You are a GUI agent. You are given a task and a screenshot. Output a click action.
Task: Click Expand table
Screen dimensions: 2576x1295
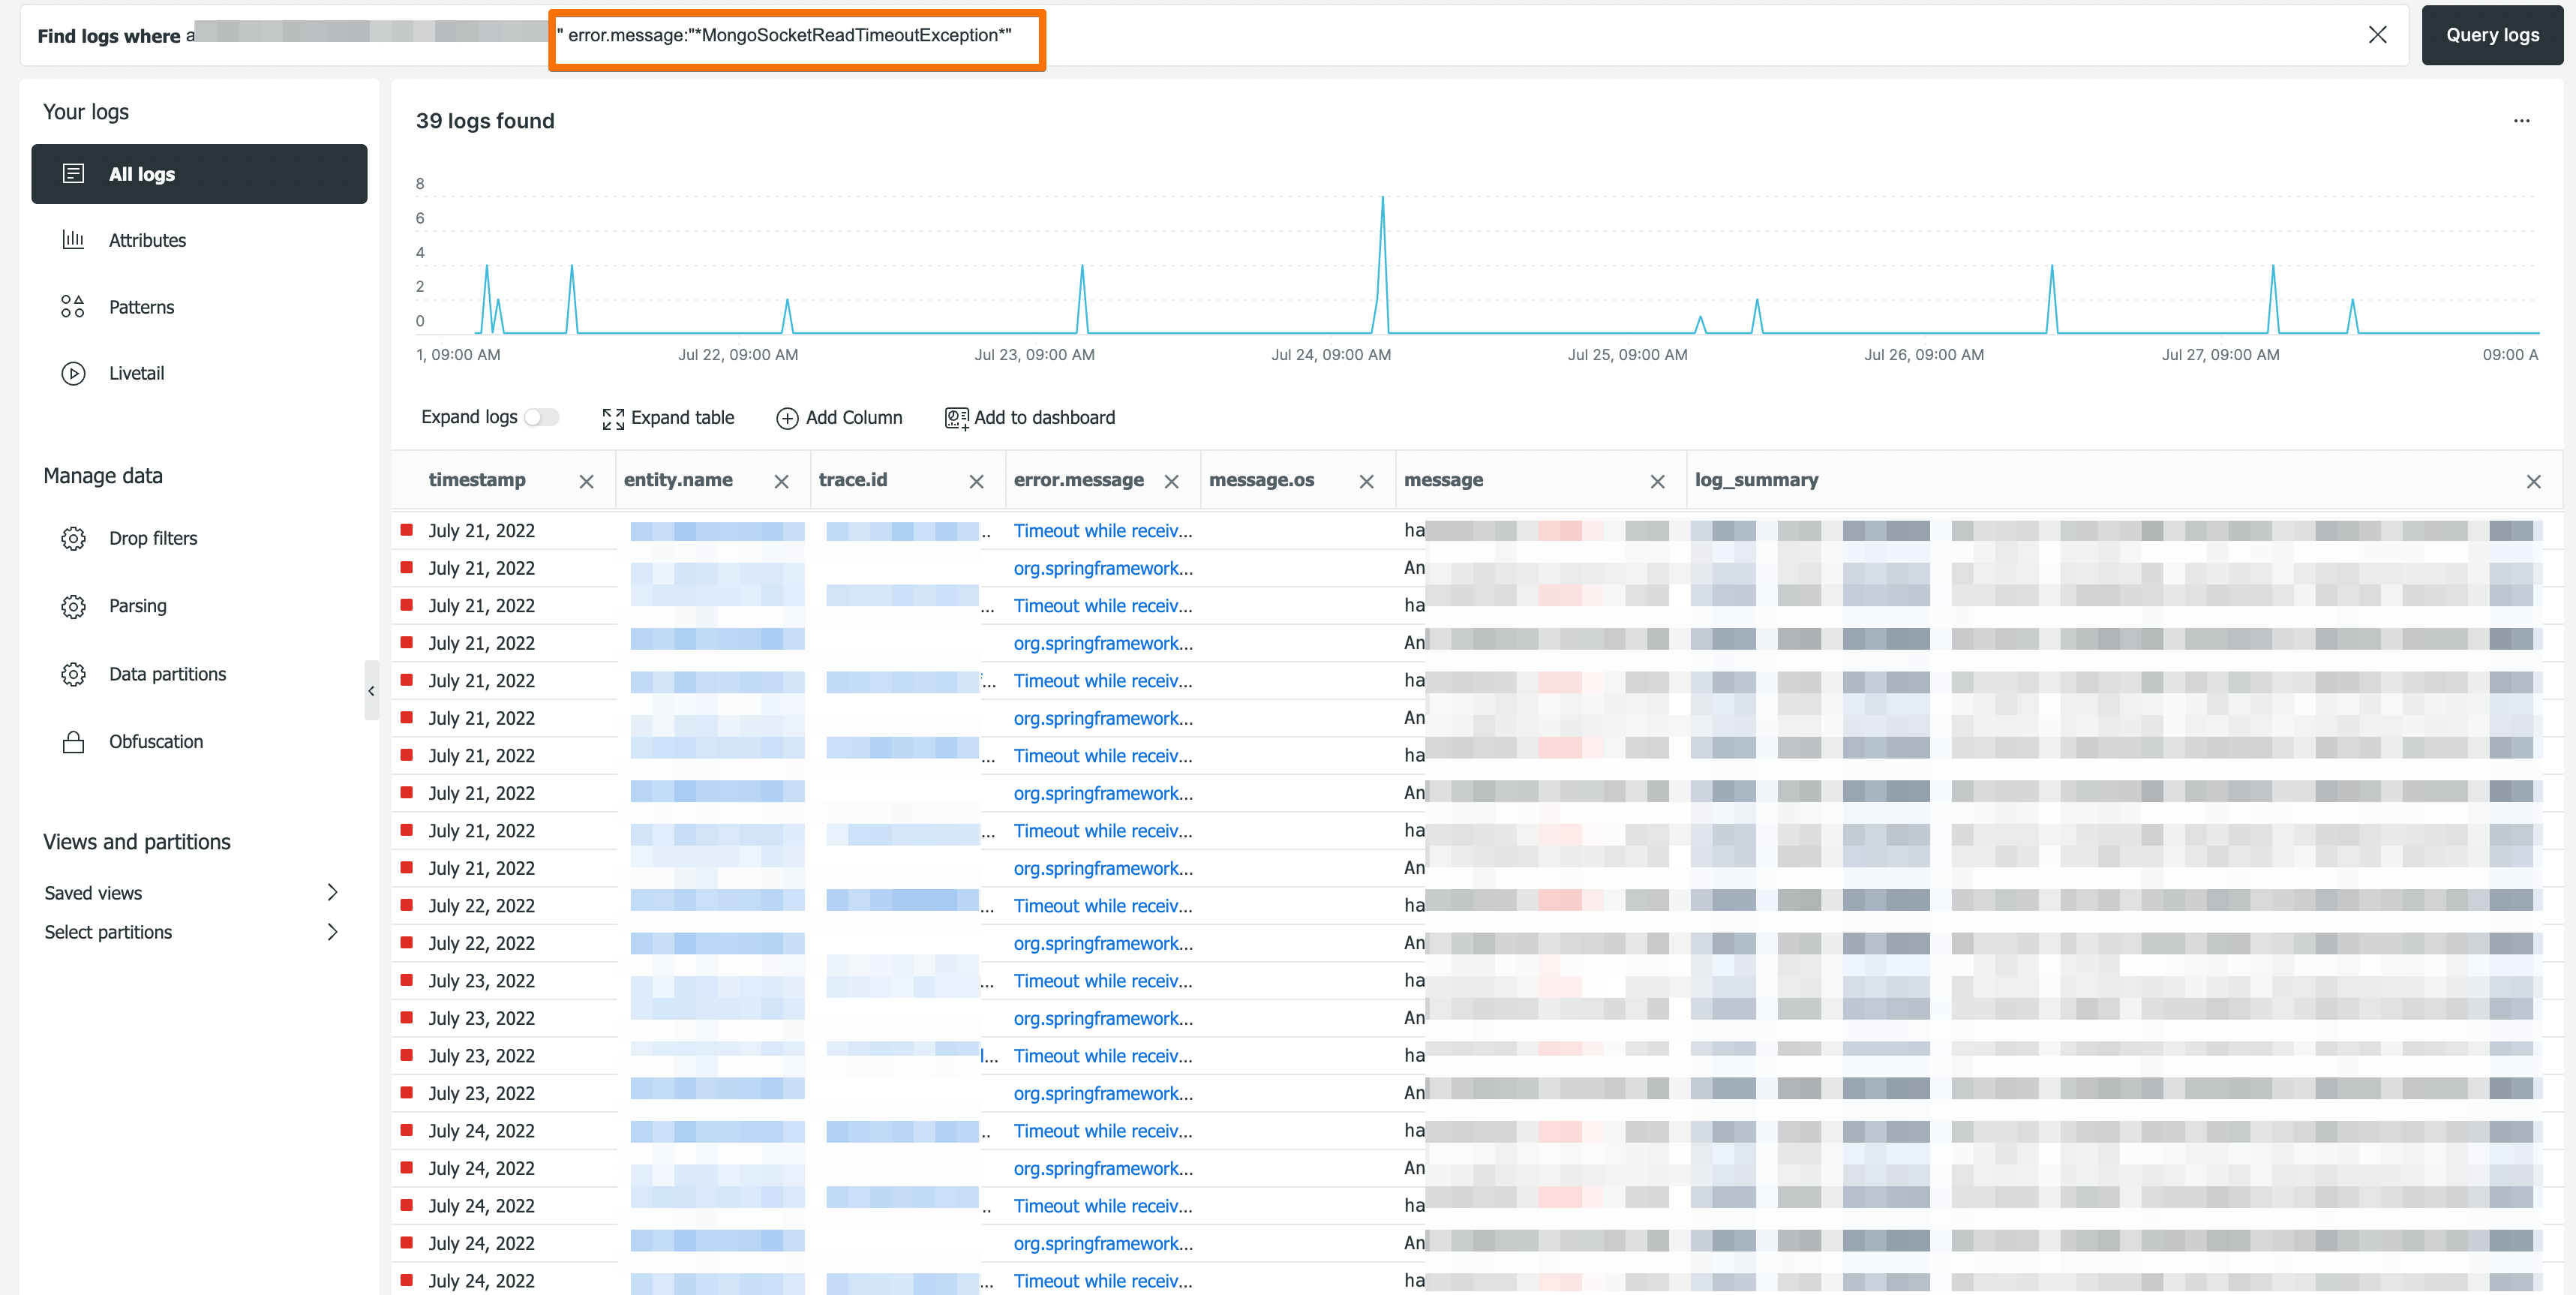[x=668, y=418]
